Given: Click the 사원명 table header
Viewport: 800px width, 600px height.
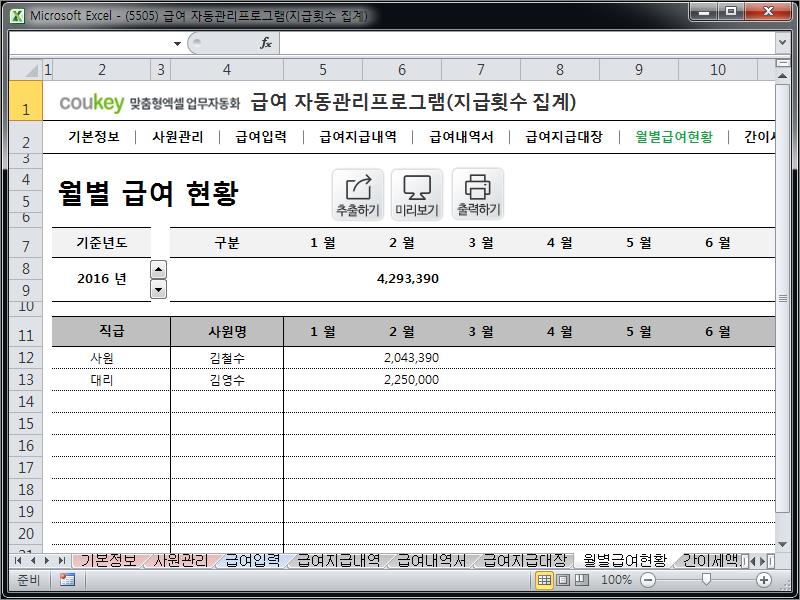Looking at the screenshot, I should click(227, 331).
